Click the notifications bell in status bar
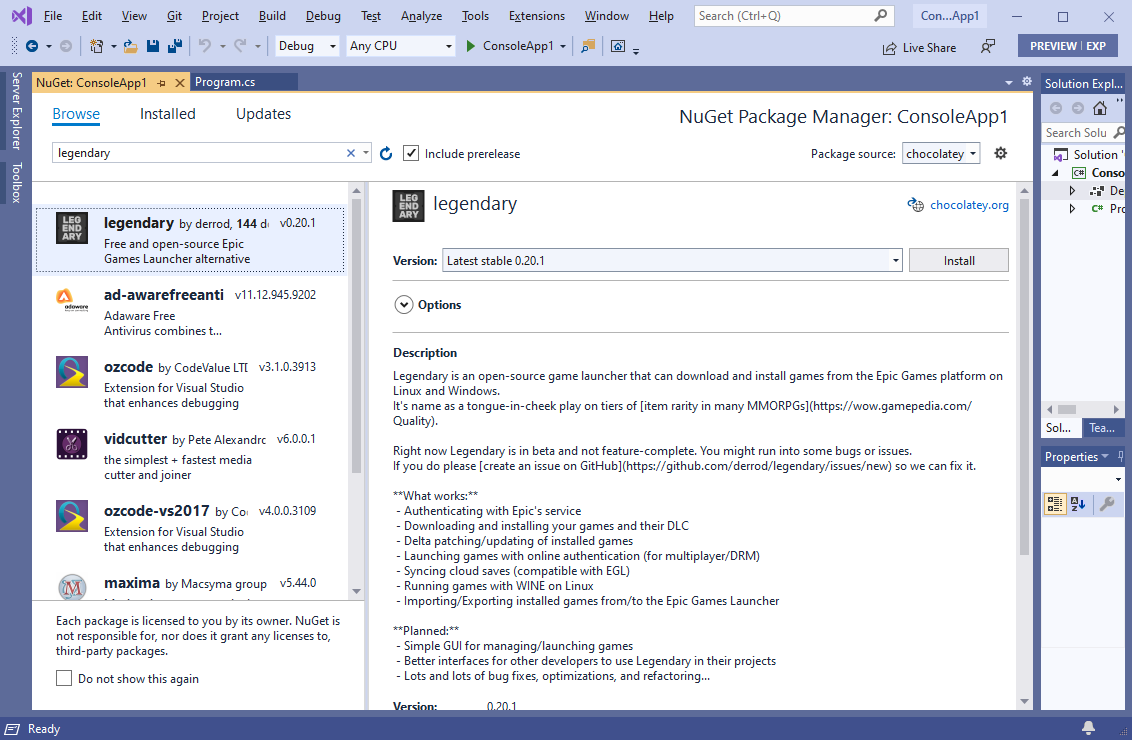 [x=1088, y=728]
